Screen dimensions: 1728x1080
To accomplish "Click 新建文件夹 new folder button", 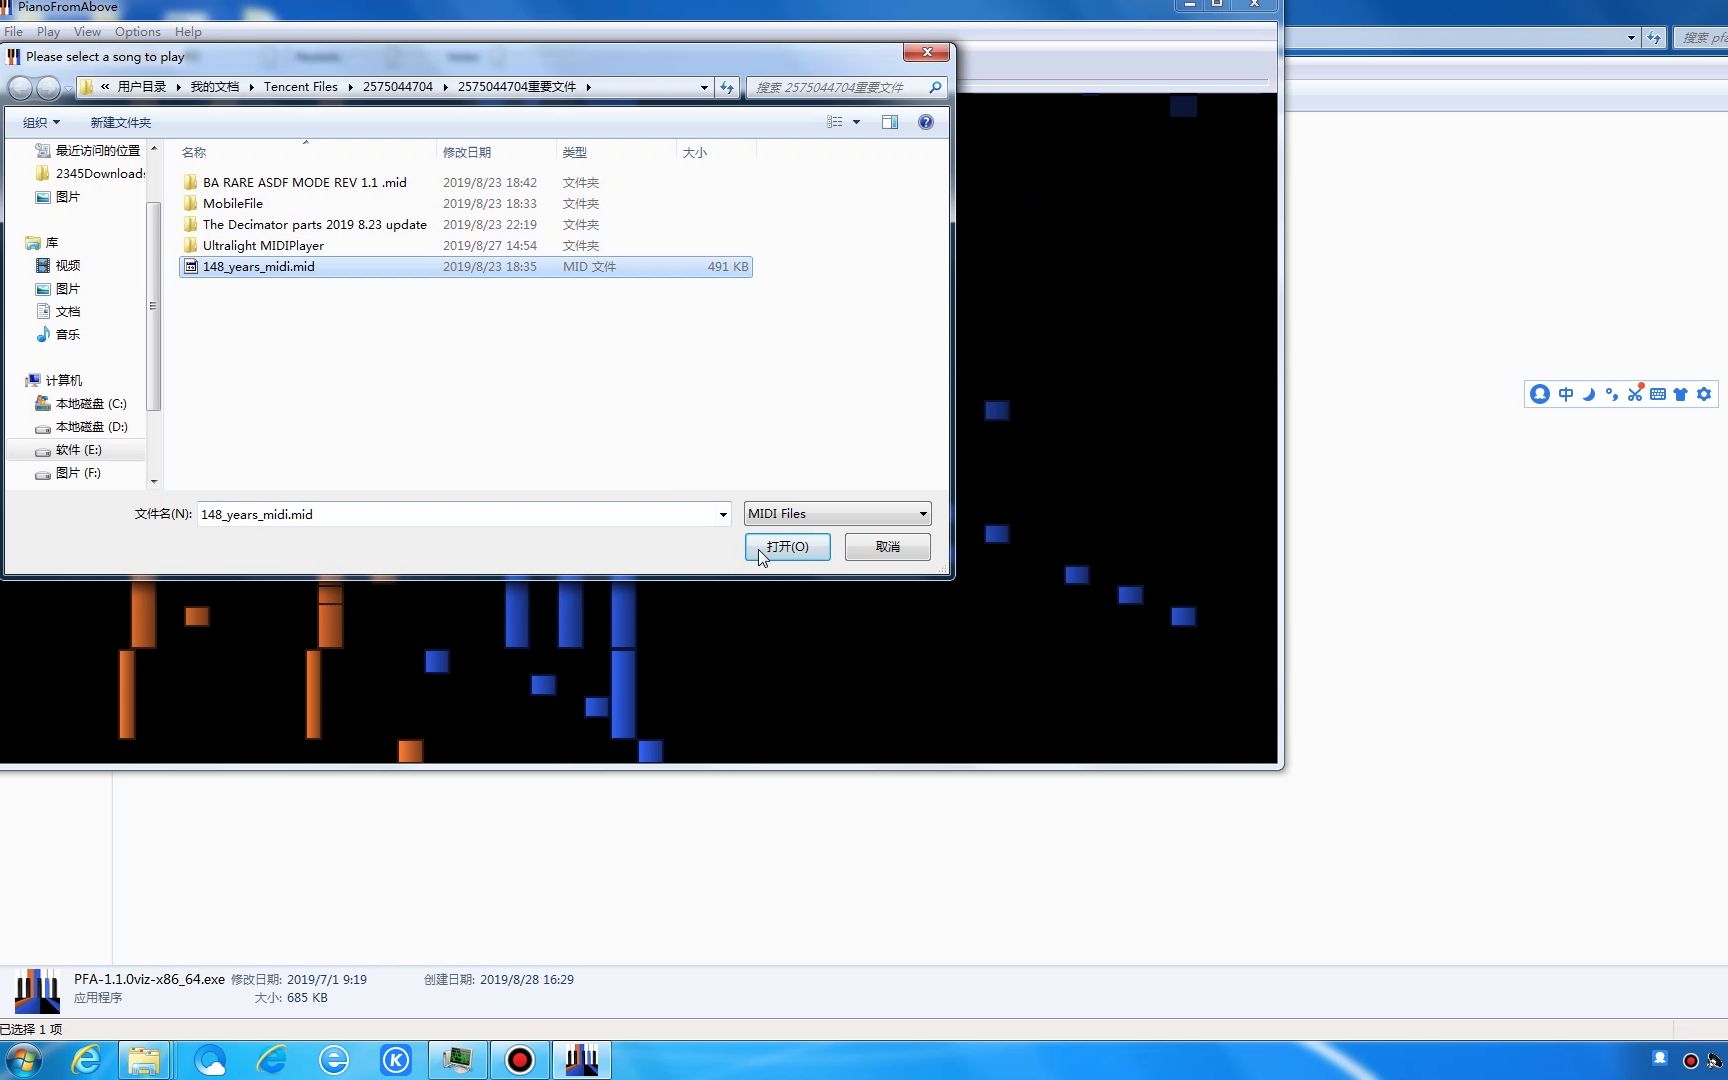I will 120,122.
